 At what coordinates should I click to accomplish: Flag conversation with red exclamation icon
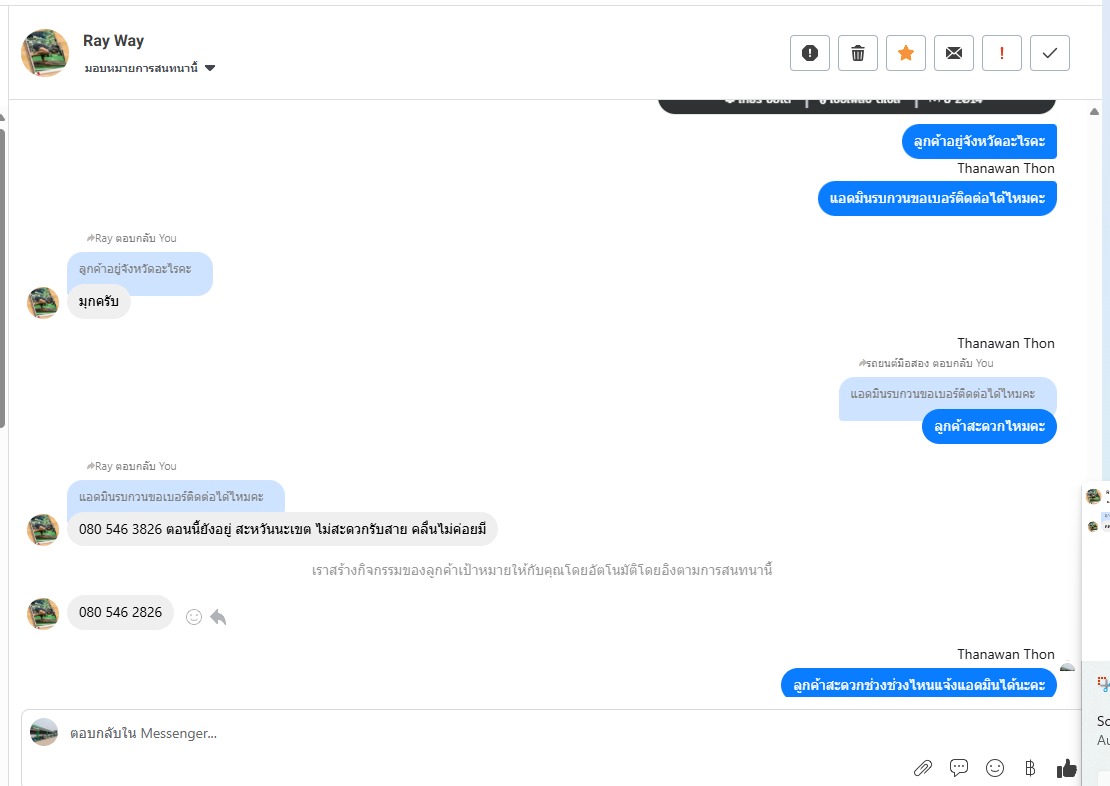(x=1002, y=53)
